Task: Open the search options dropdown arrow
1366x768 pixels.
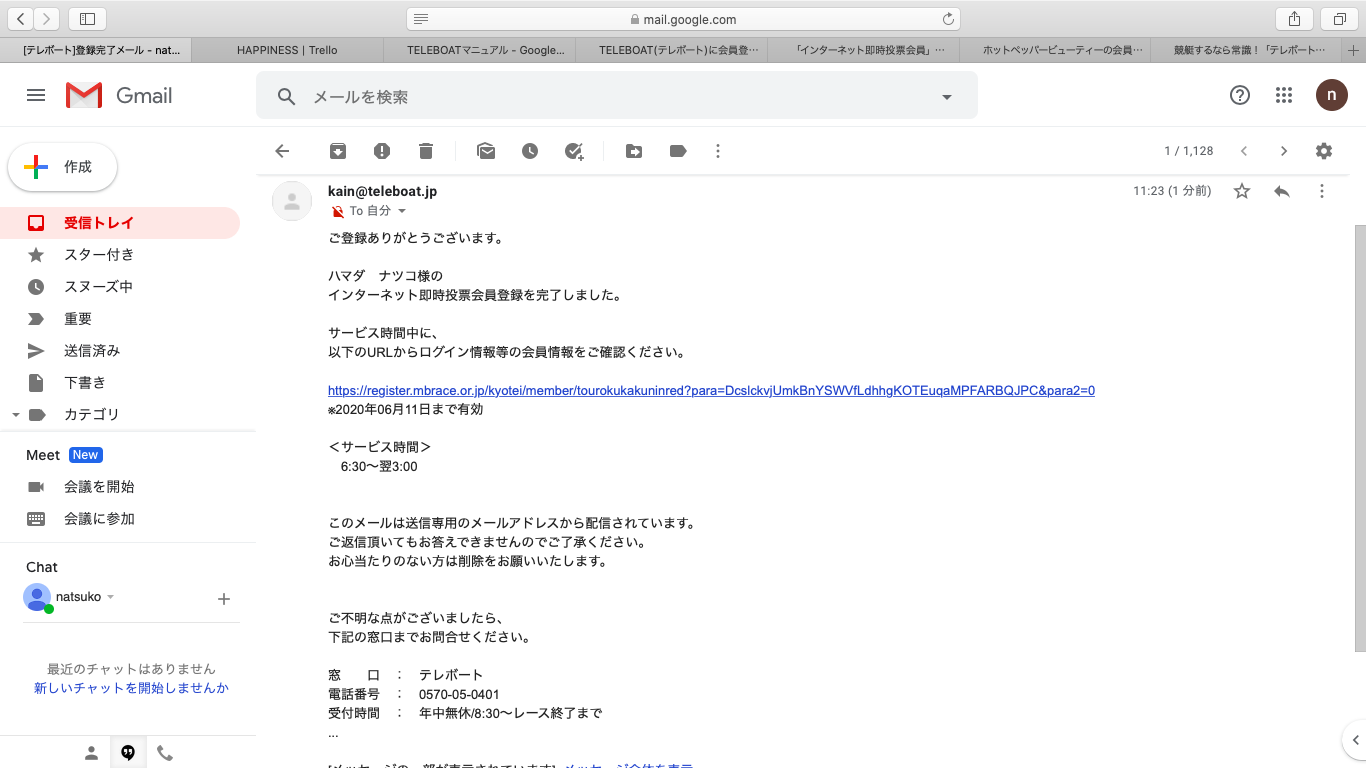Action: click(946, 97)
